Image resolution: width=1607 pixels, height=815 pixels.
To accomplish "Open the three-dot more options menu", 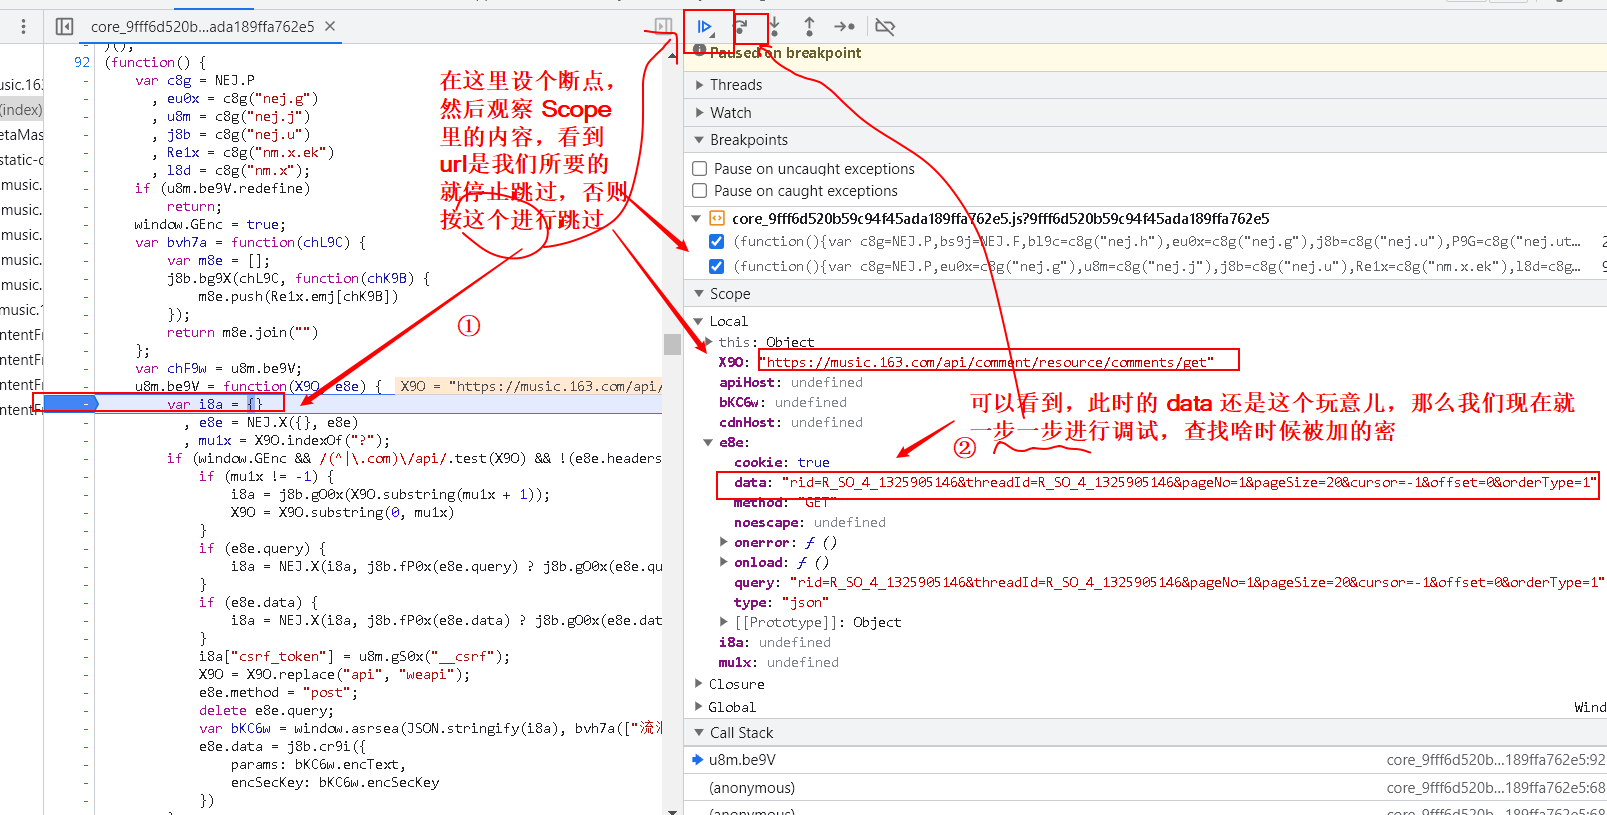I will click(x=23, y=26).
